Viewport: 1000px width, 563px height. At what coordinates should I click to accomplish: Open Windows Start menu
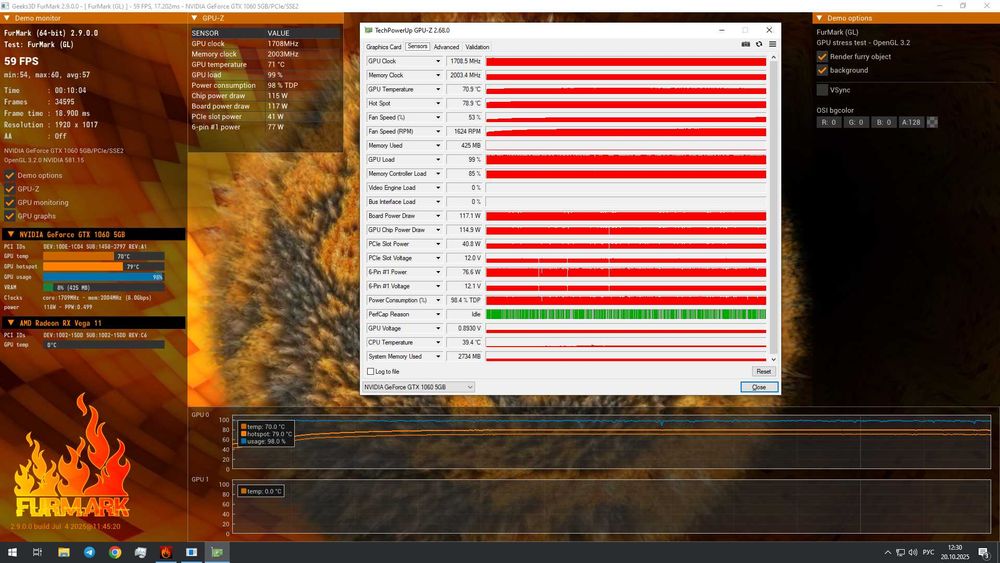click(x=12, y=552)
